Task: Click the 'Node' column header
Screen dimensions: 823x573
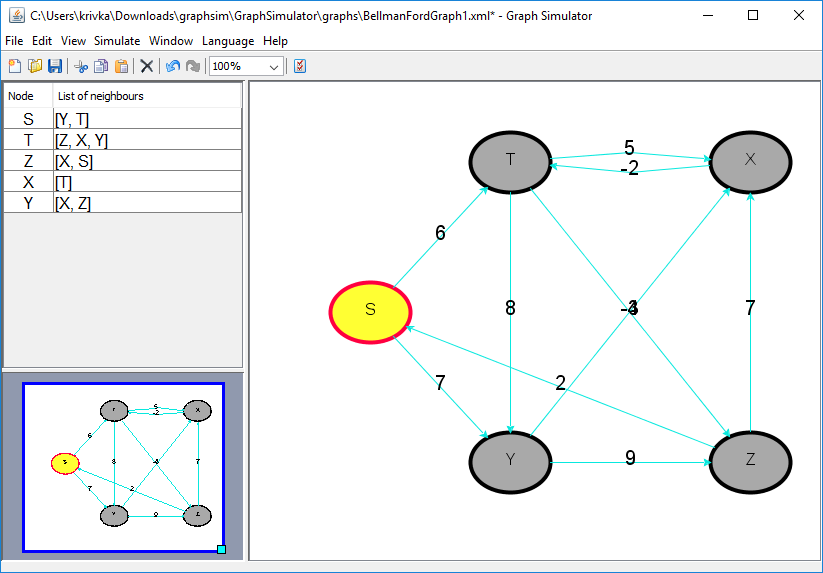Action: coord(28,96)
